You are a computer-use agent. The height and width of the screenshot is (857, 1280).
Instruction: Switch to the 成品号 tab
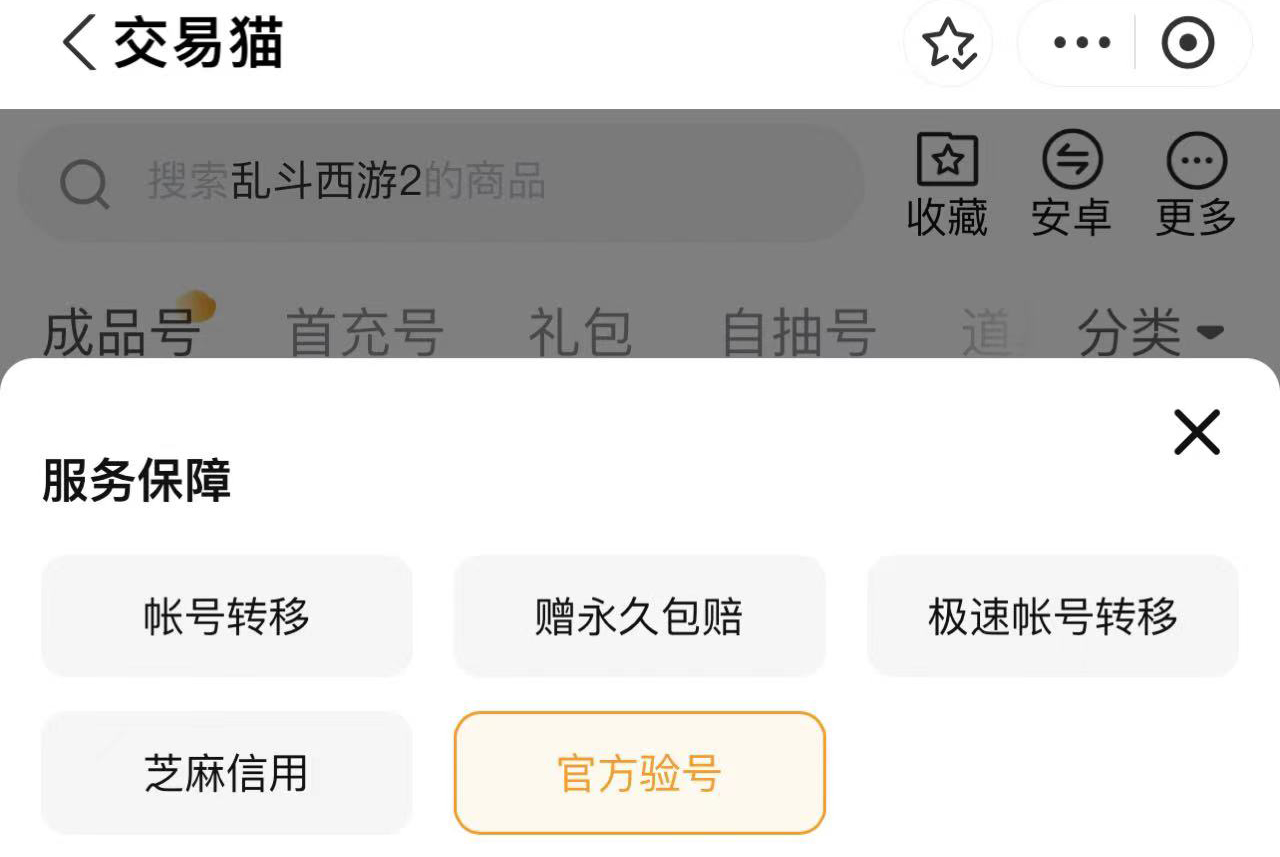(122, 332)
